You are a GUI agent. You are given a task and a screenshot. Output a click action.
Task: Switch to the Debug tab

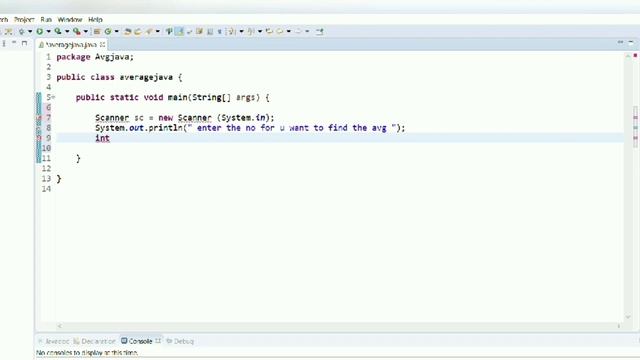click(x=180, y=341)
